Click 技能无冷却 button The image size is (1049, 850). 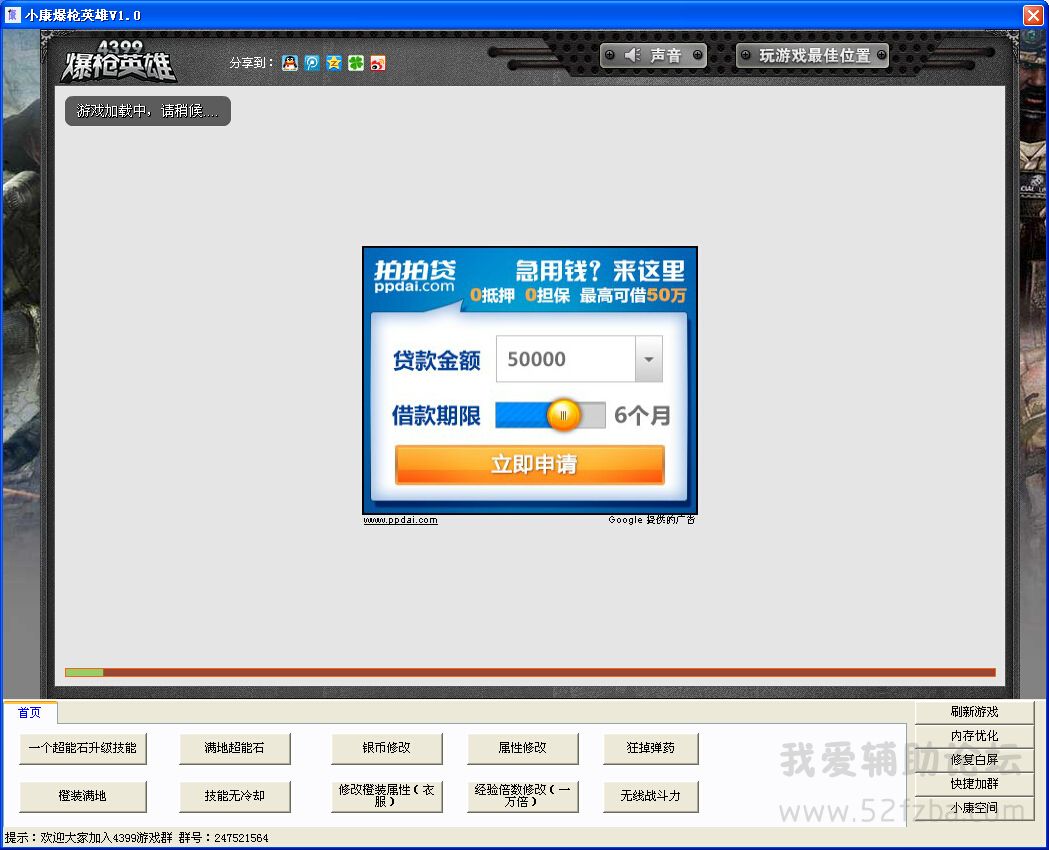(x=235, y=796)
